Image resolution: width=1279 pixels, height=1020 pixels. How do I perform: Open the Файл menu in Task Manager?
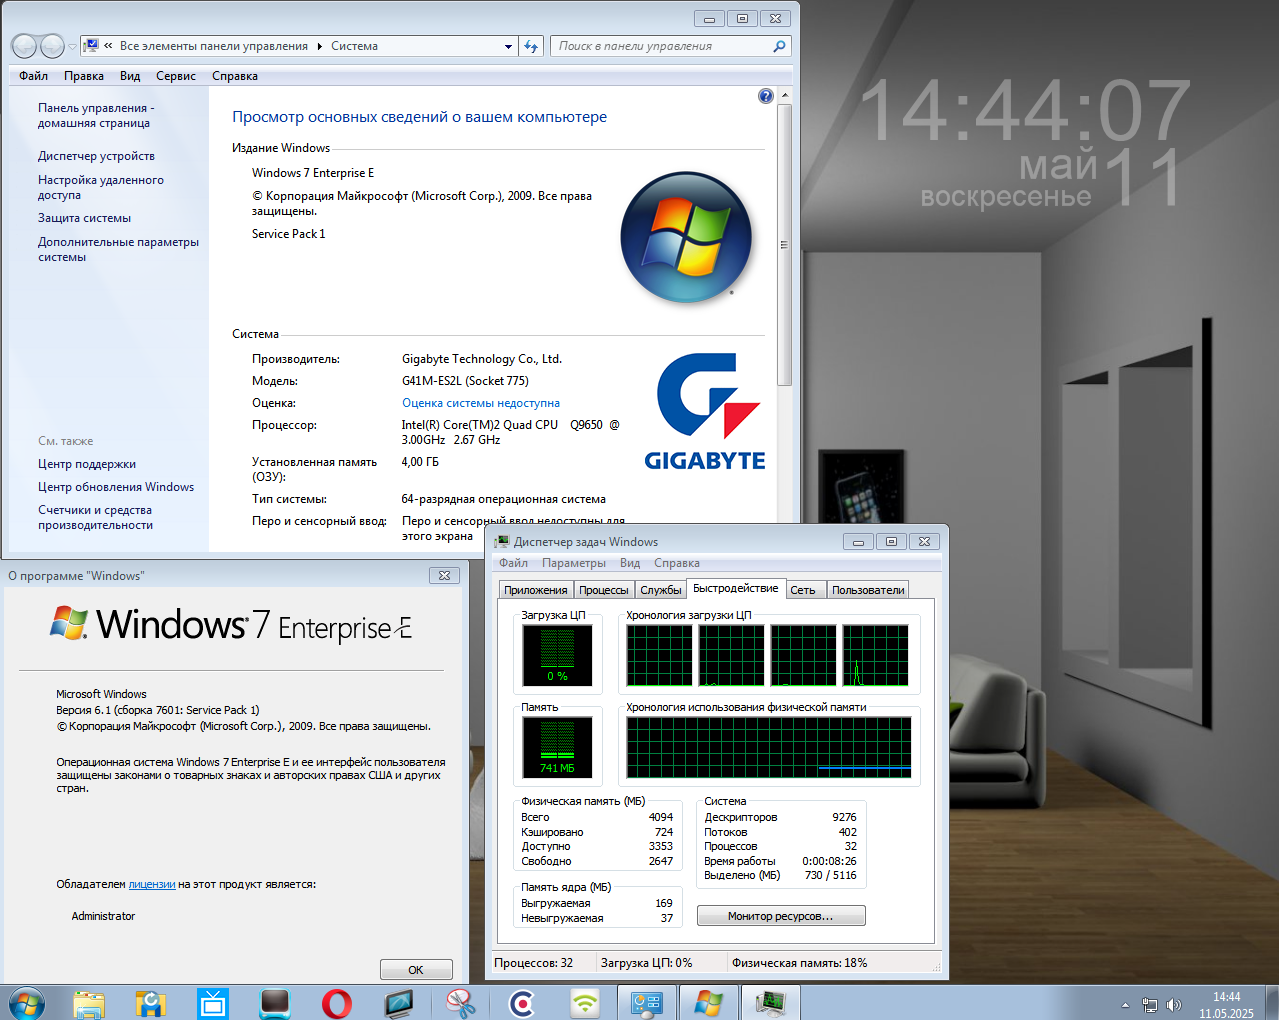tap(513, 563)
